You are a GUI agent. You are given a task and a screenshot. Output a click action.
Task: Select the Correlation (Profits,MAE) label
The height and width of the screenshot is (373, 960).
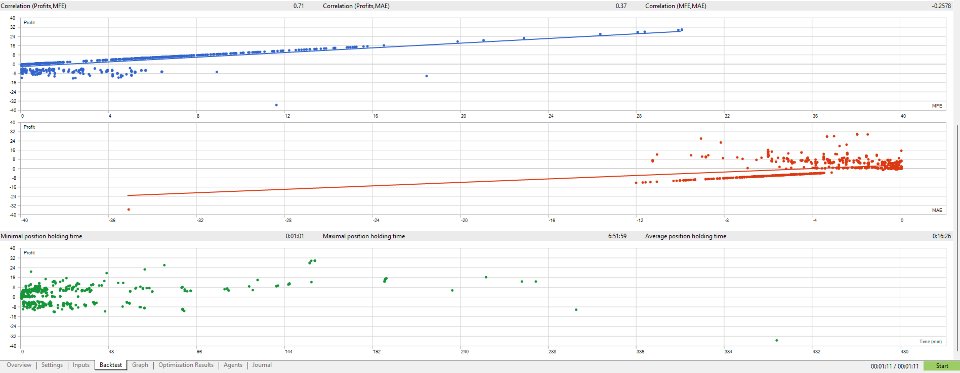tap(356, 5)
